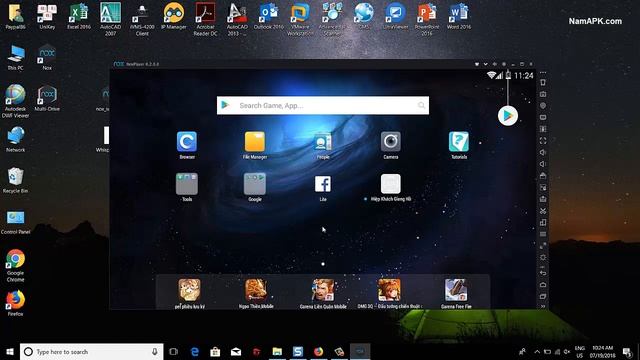This screenshot has width=640, height=360.
Task: Select the Firefox desktop shortcut
Action: 16,303
